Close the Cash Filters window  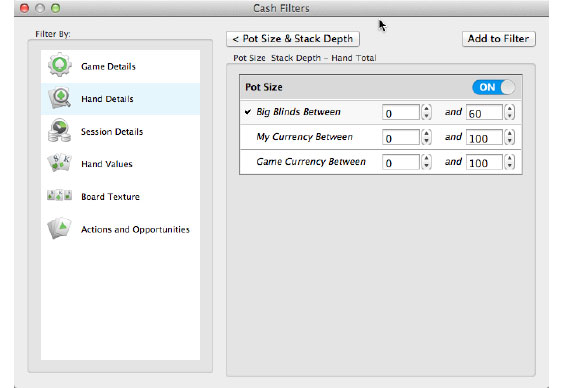pos(24,8)
